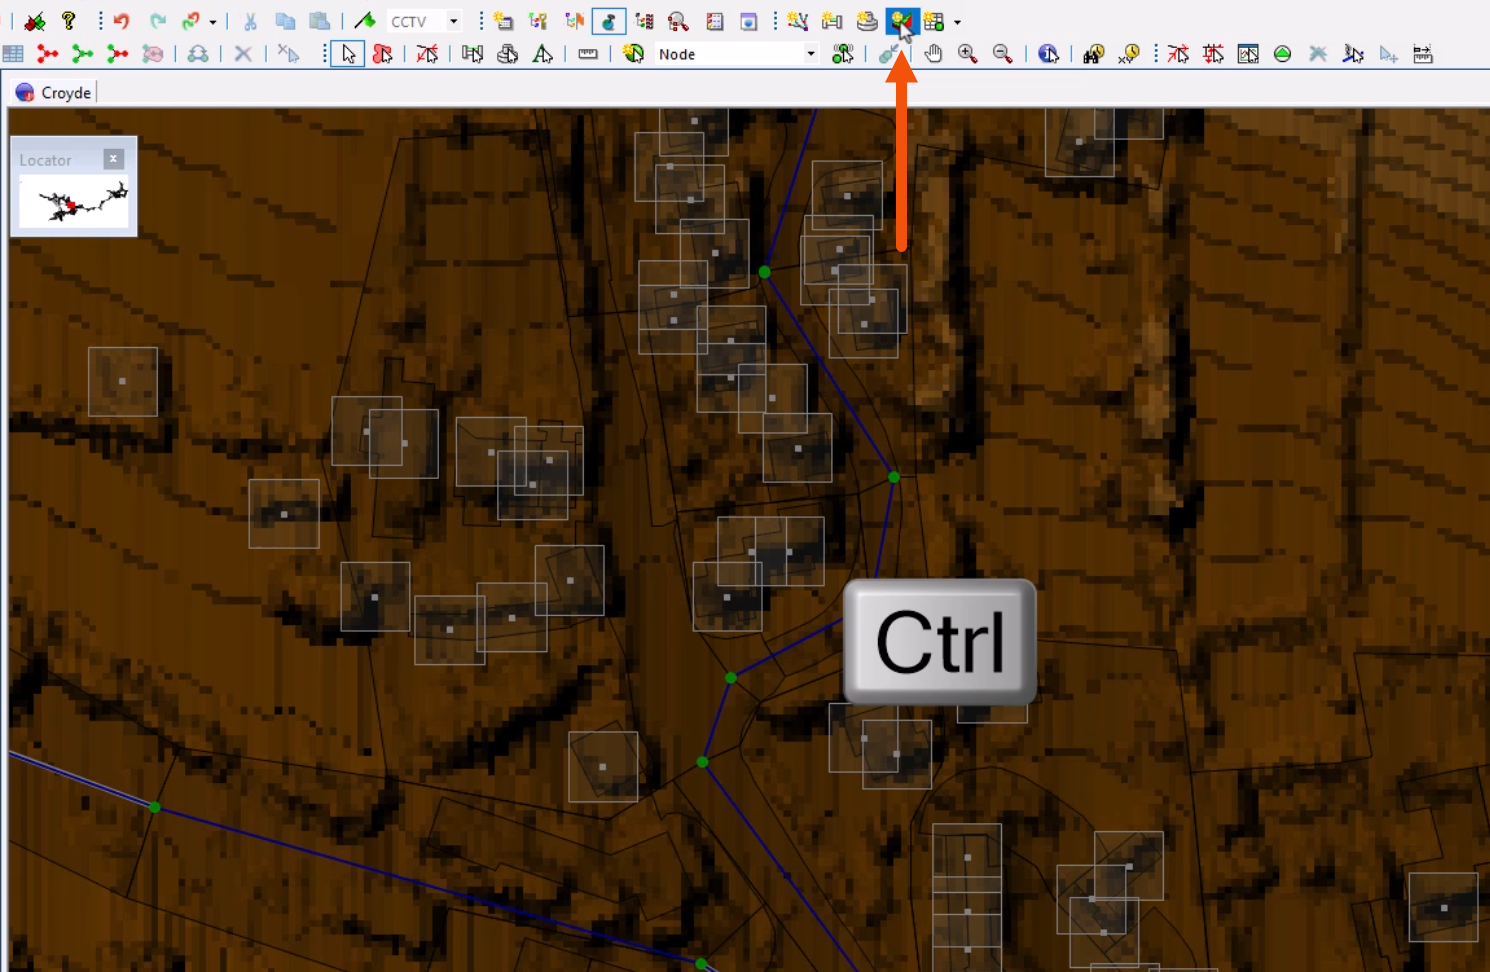Screen dimensions: 1490x972
Task: Open the yellow question mark help icon
Action: tap(69, 20)
